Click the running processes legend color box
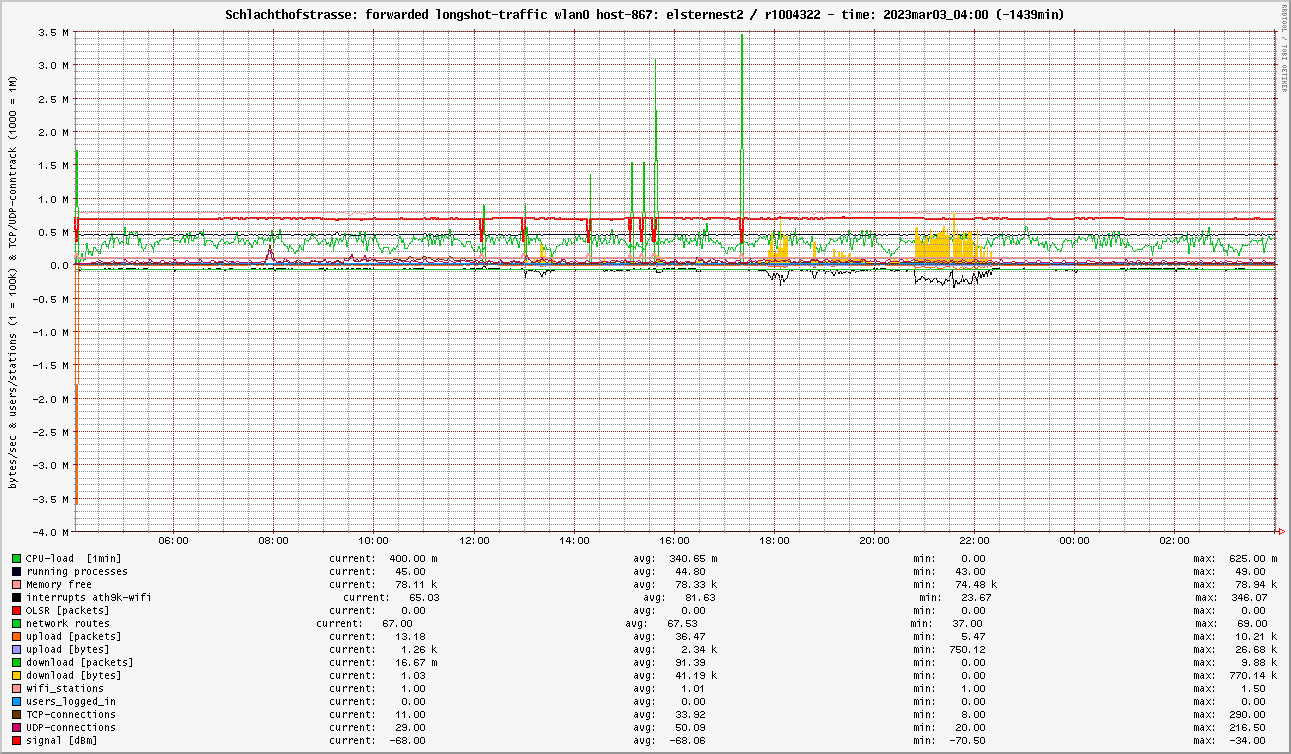Viewport: 1291px width, 754px height. [x=17, y=571]
